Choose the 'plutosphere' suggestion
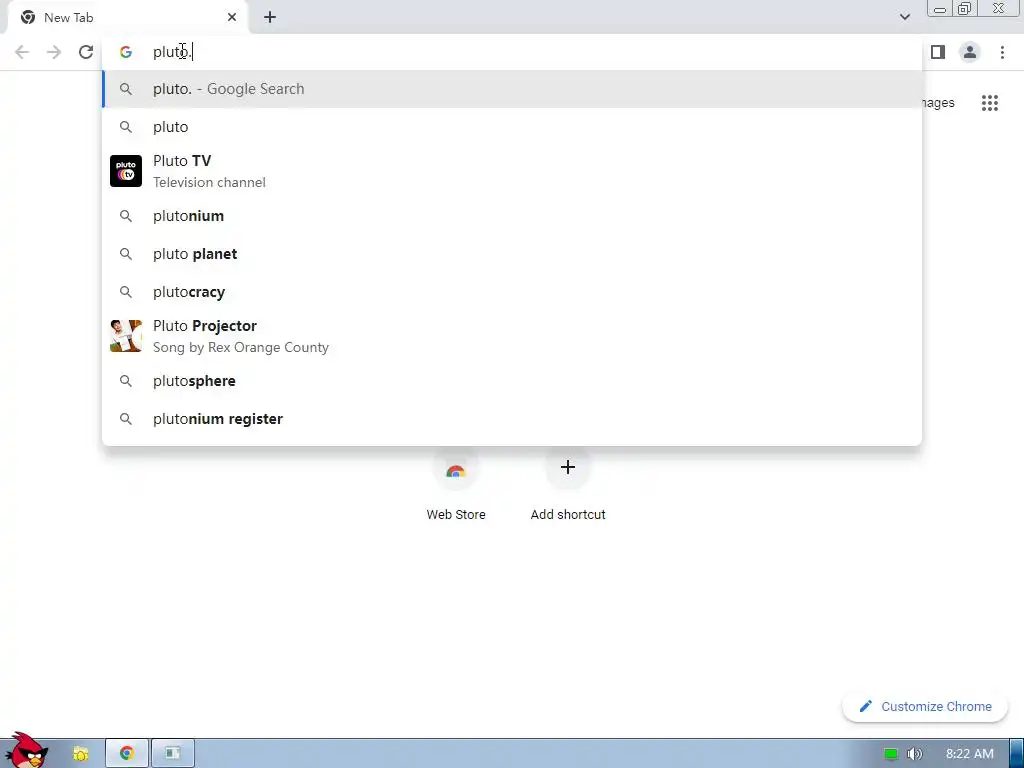1024x768 pixels. pyautogui.click(x=512, y=381)
